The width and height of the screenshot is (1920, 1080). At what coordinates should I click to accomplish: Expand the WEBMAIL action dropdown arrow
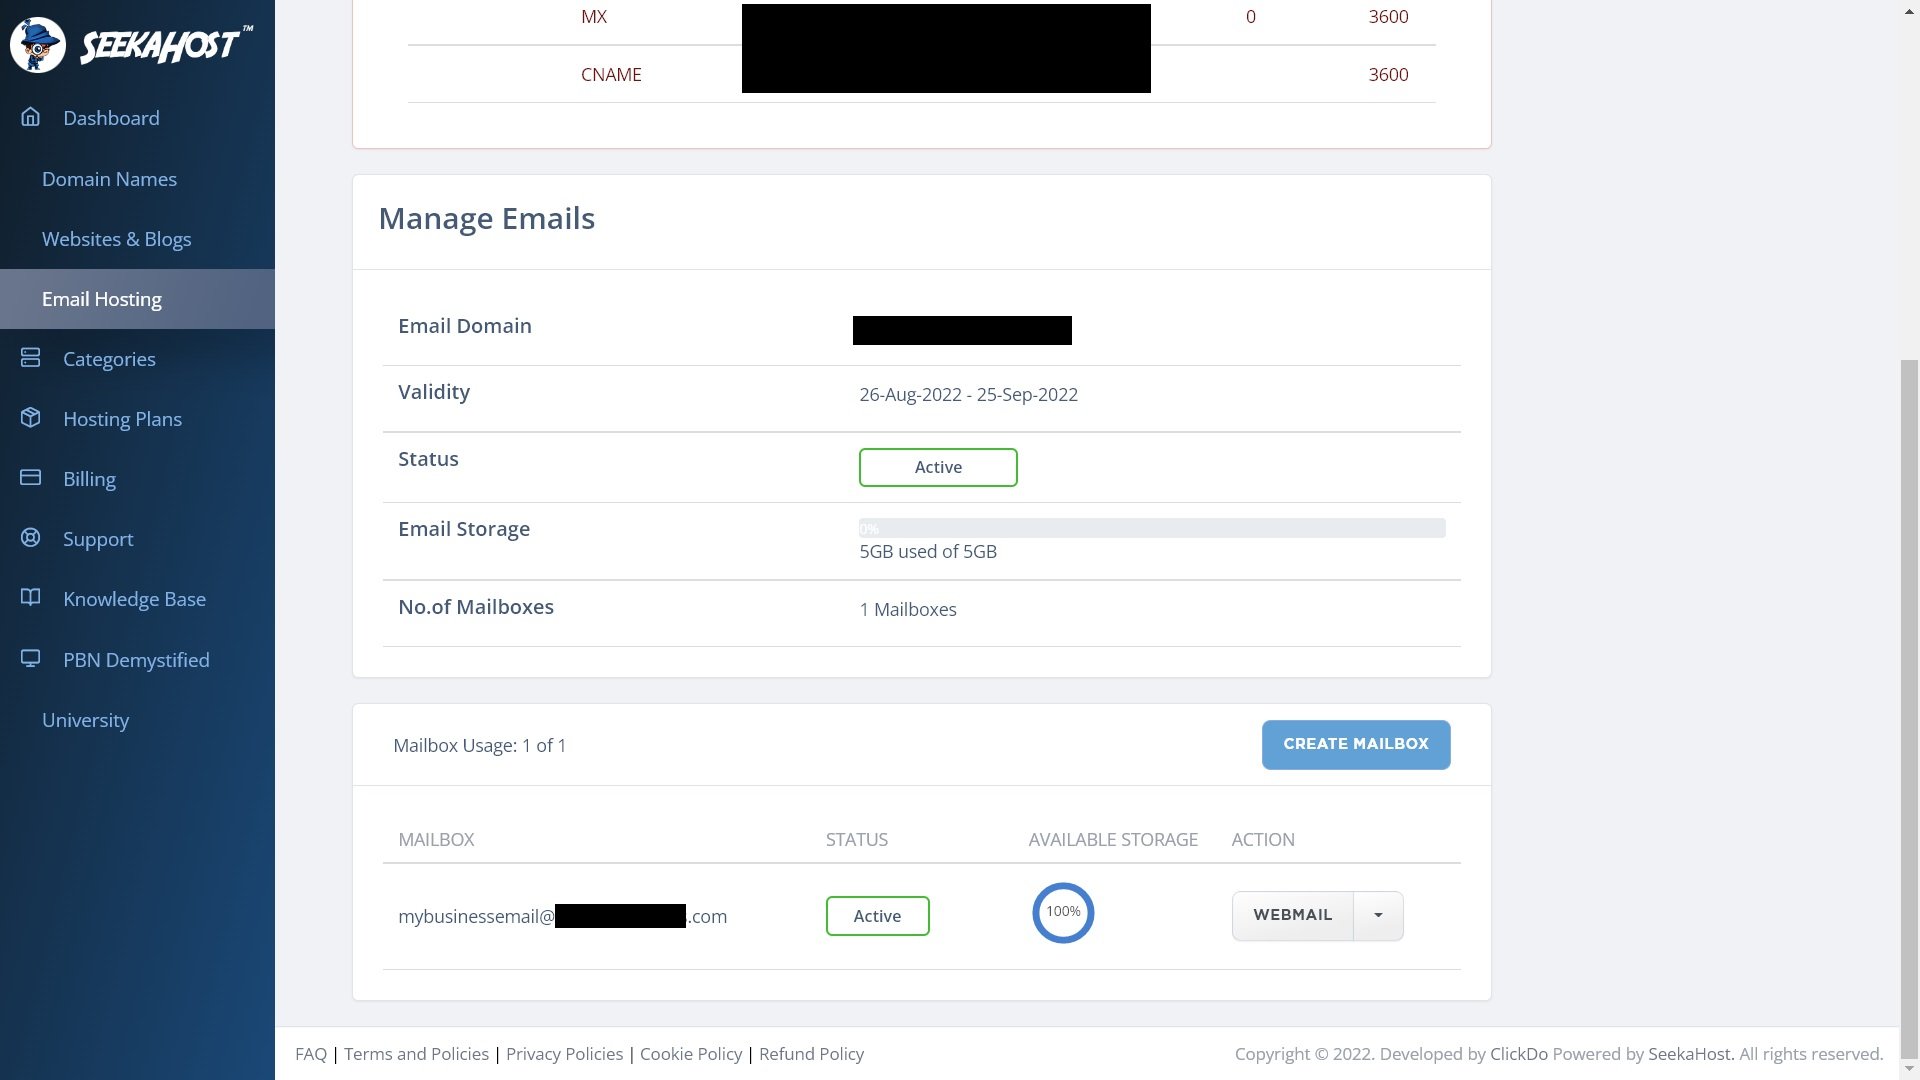[1378, 916]
